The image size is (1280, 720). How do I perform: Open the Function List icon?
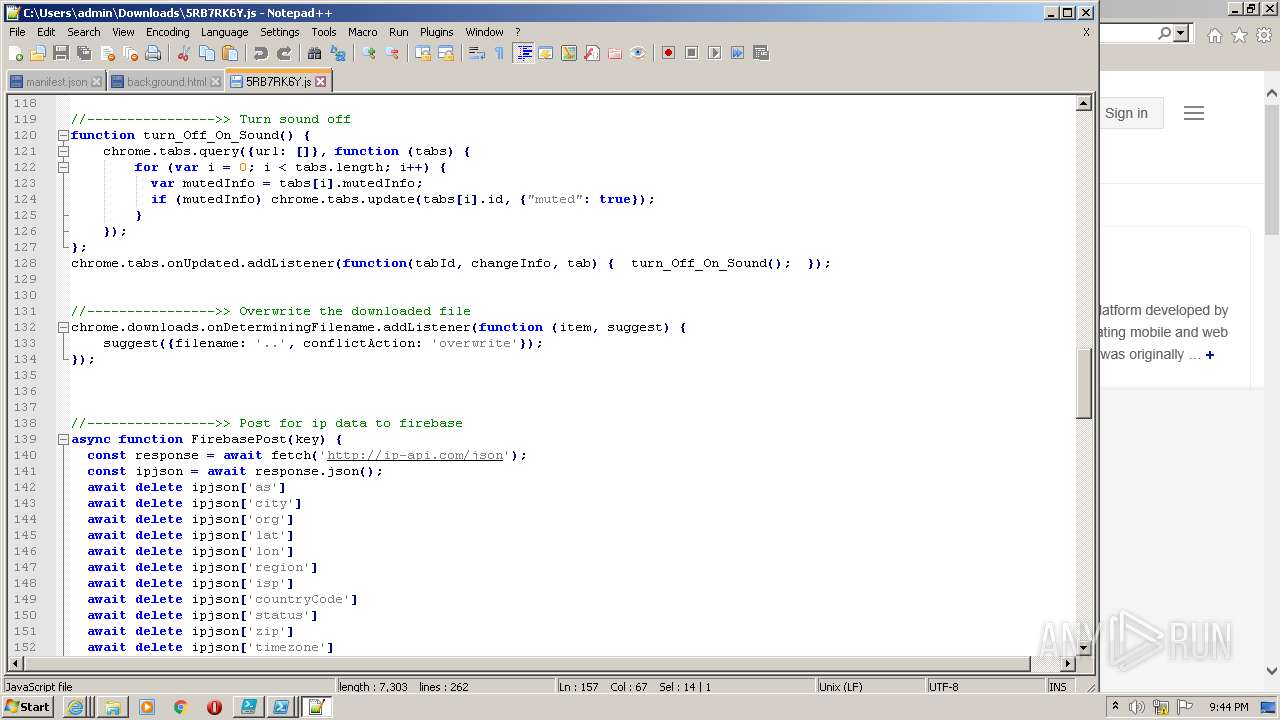592,53
